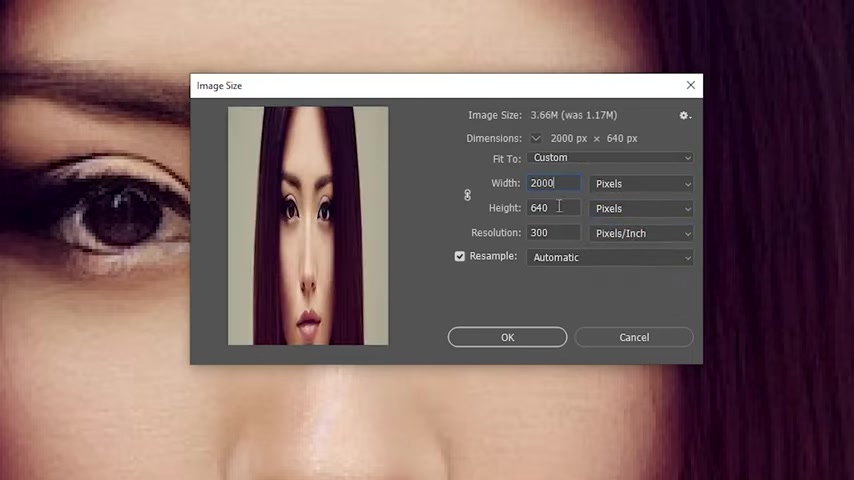Click the Height input field showing 640

(553, 208)
